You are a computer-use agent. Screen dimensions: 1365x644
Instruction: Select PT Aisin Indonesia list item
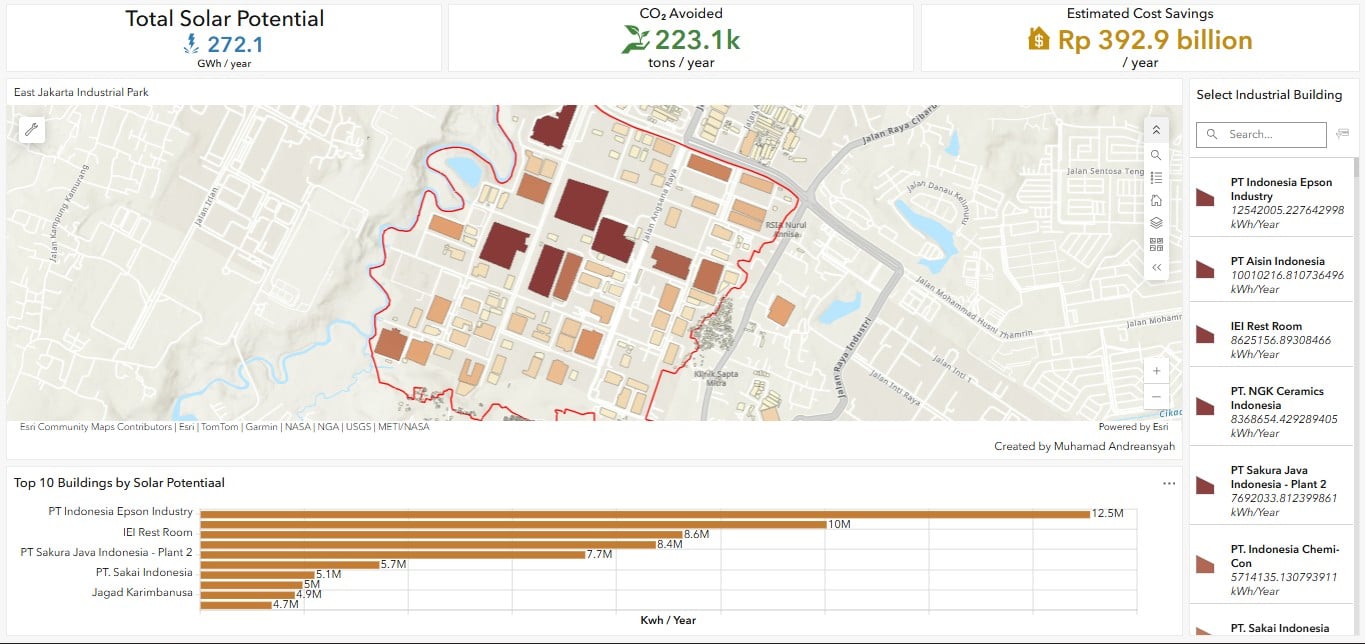1270,269
